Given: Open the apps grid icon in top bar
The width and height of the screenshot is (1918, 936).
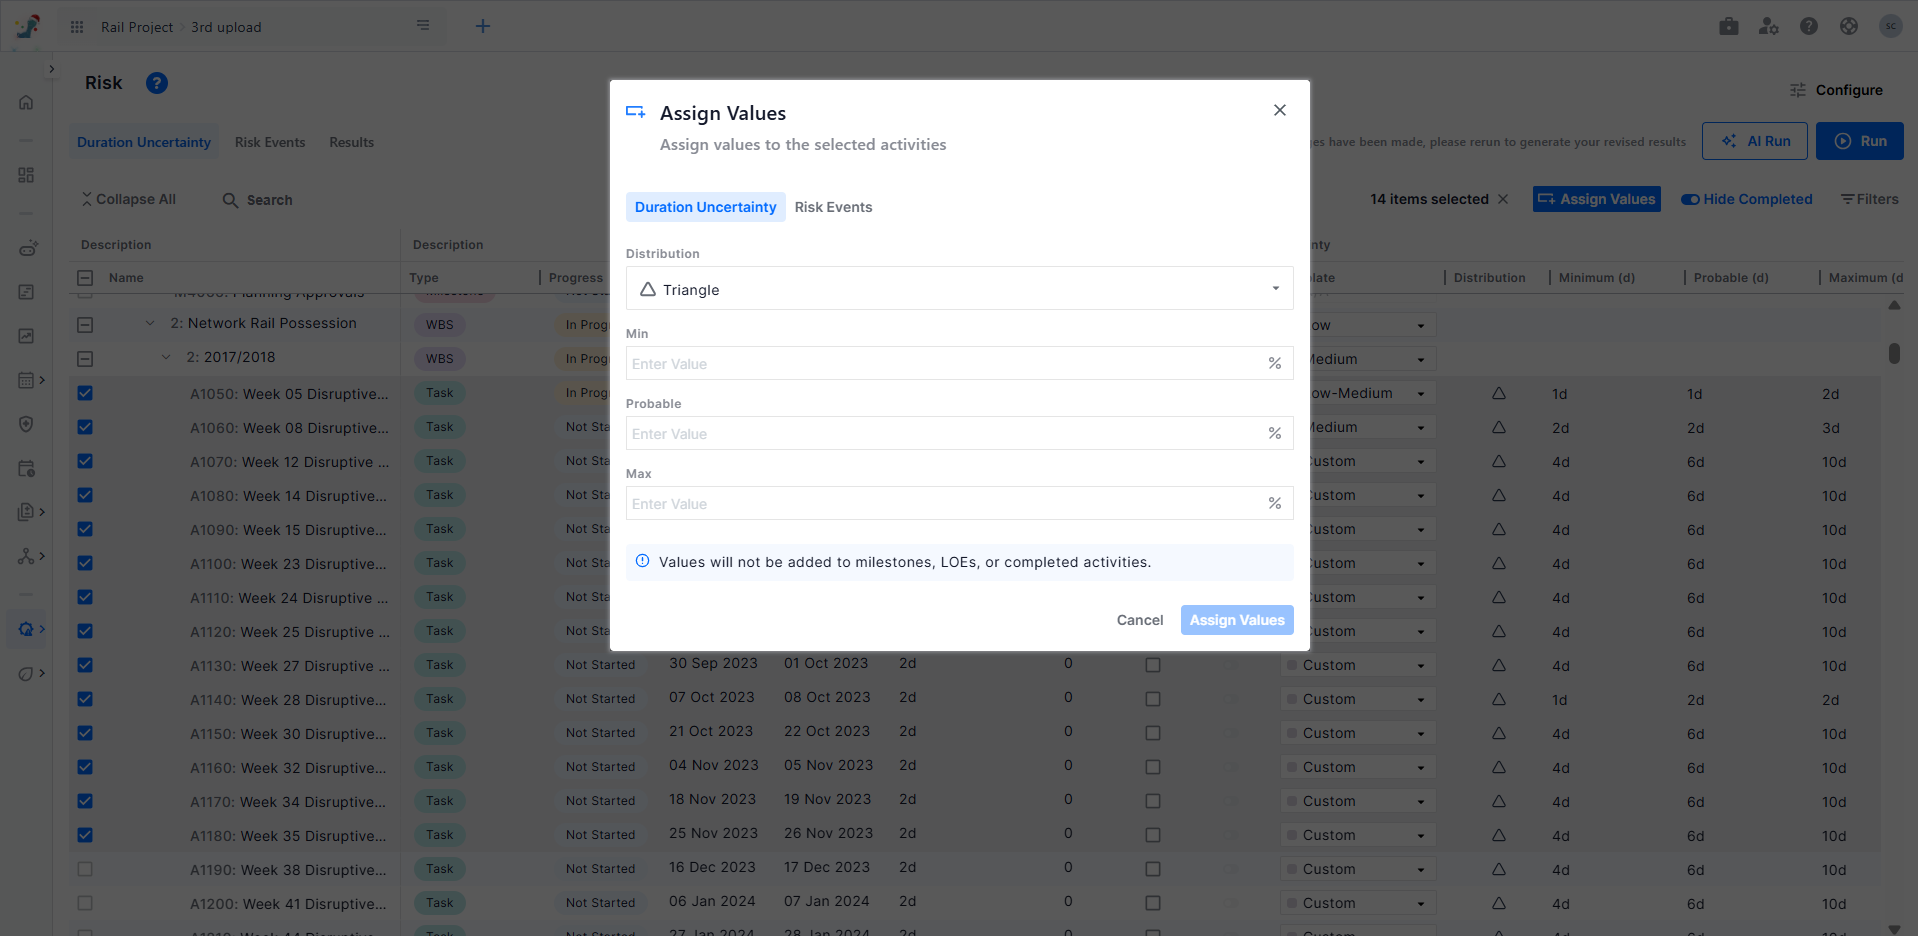Looking at the screenshot, I should [x=77, y=27].
